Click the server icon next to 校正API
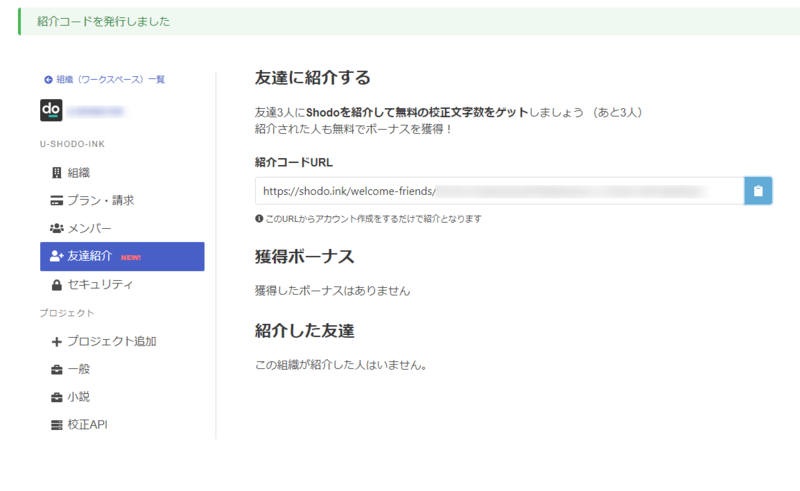Screen dimensions: 800x491 pos(57,425)
